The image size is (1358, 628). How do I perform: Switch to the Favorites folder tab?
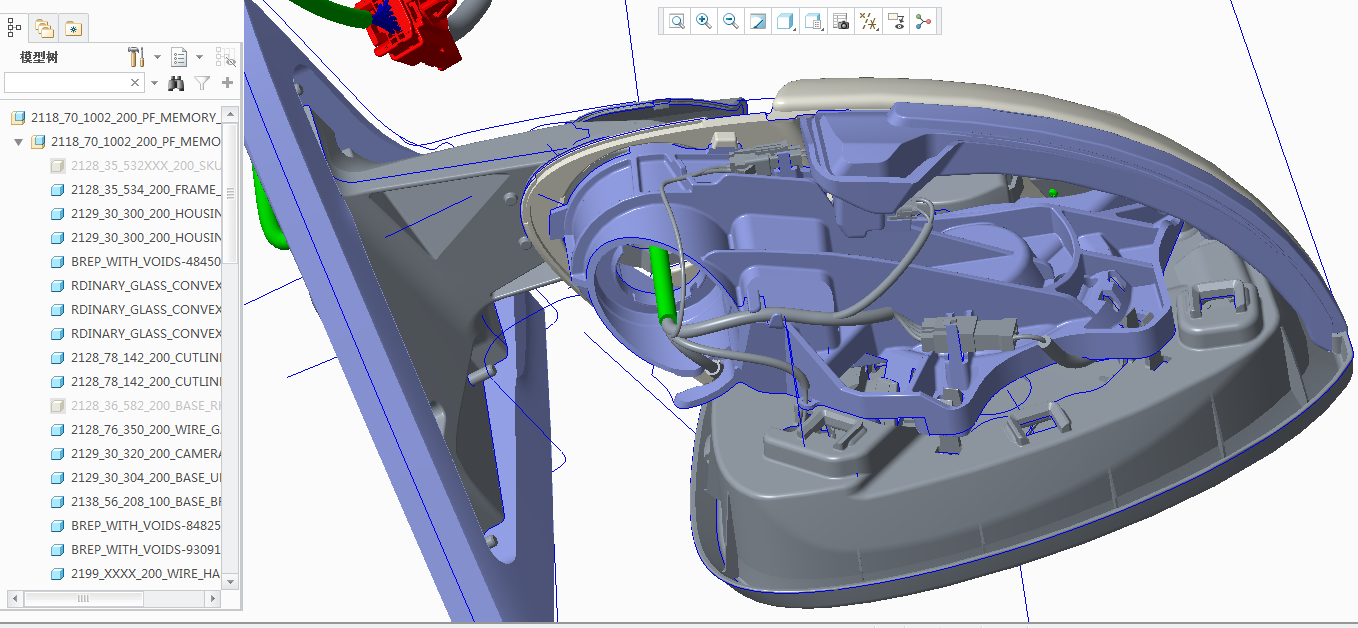click(x=73, y=28)
